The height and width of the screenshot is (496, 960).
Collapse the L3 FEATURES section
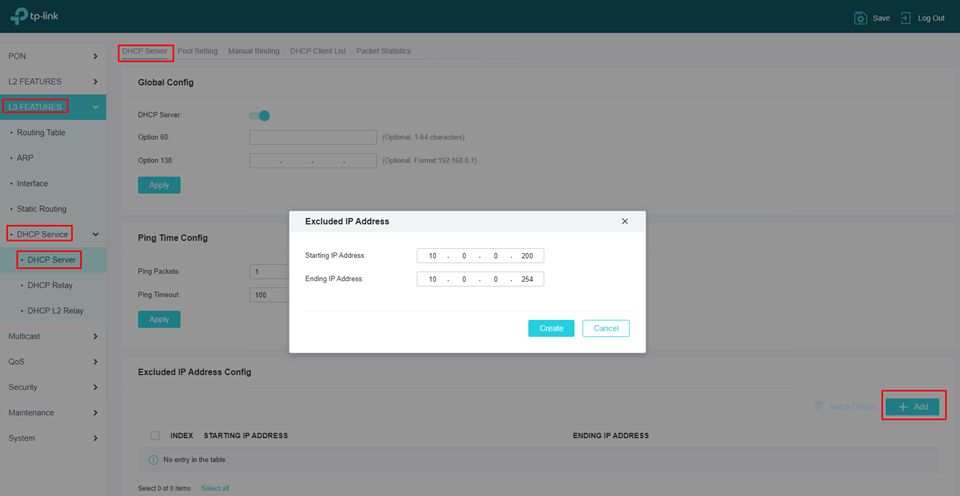click(x=95, y=107)
